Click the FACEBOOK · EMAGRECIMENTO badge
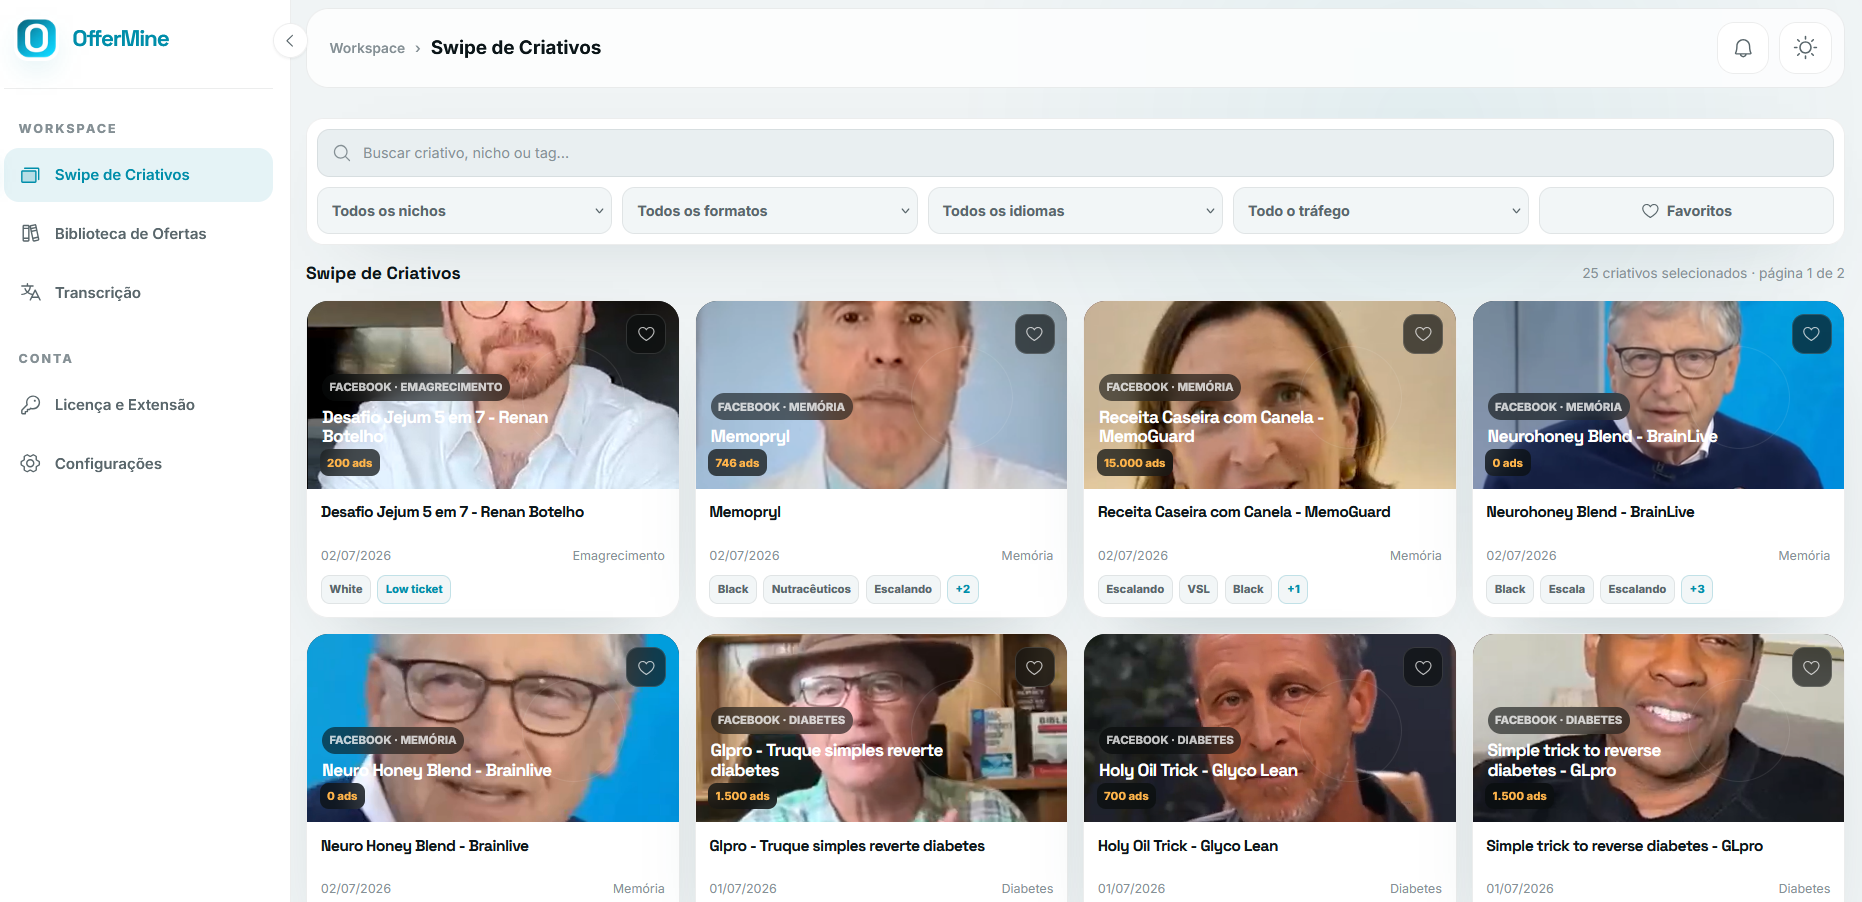This screenshot has height=902, width=1862. 416,387
